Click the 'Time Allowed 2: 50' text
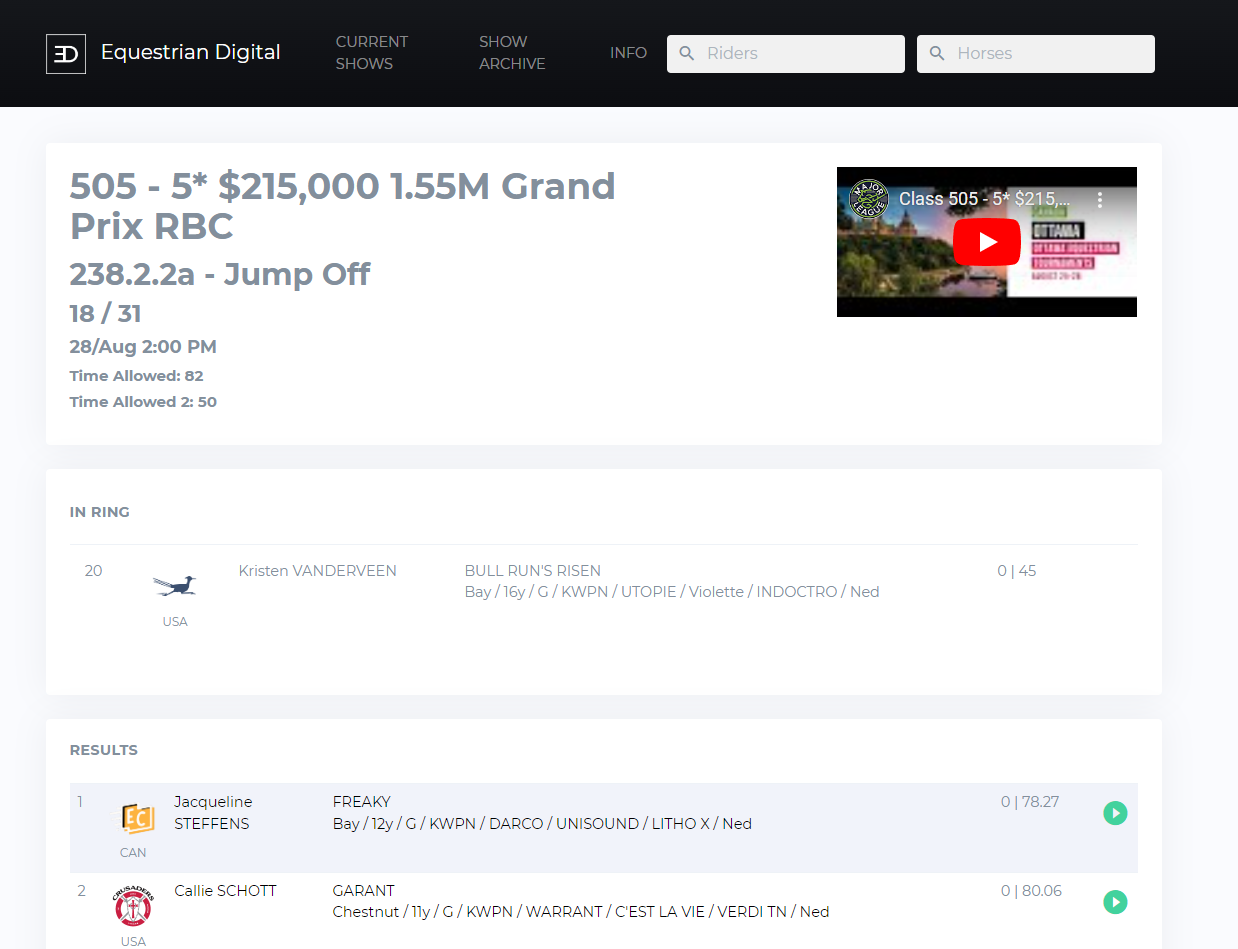Screen dimensions: 1238x949 coord(143,402)
